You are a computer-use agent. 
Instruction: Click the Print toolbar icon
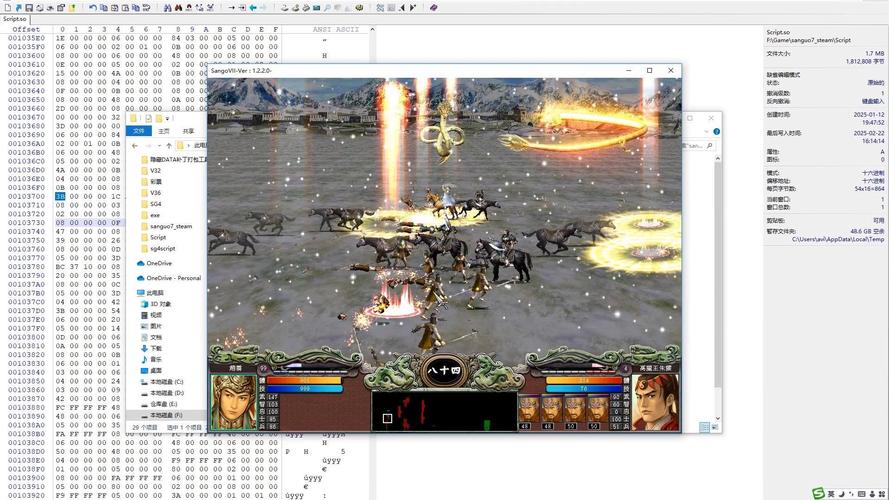tap(40, 8)
